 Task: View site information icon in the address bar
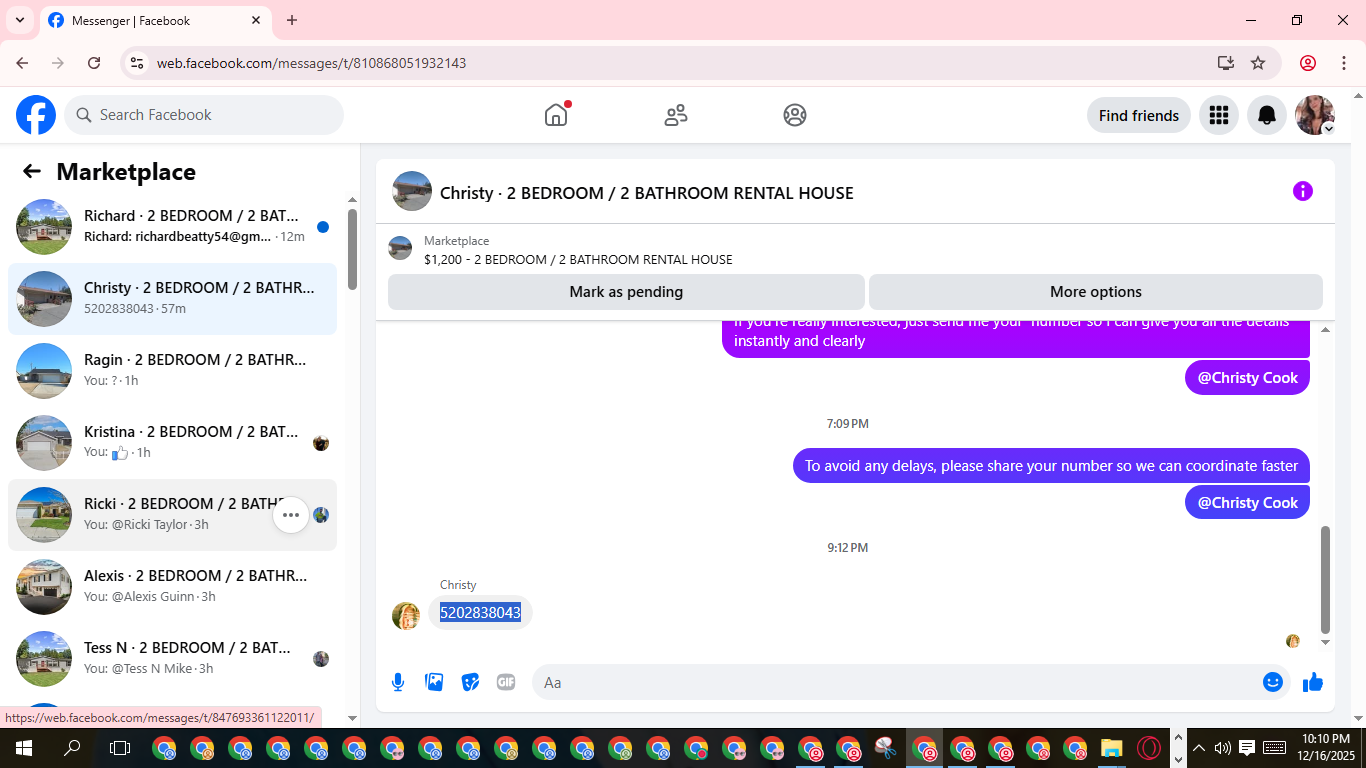point(138,63)
